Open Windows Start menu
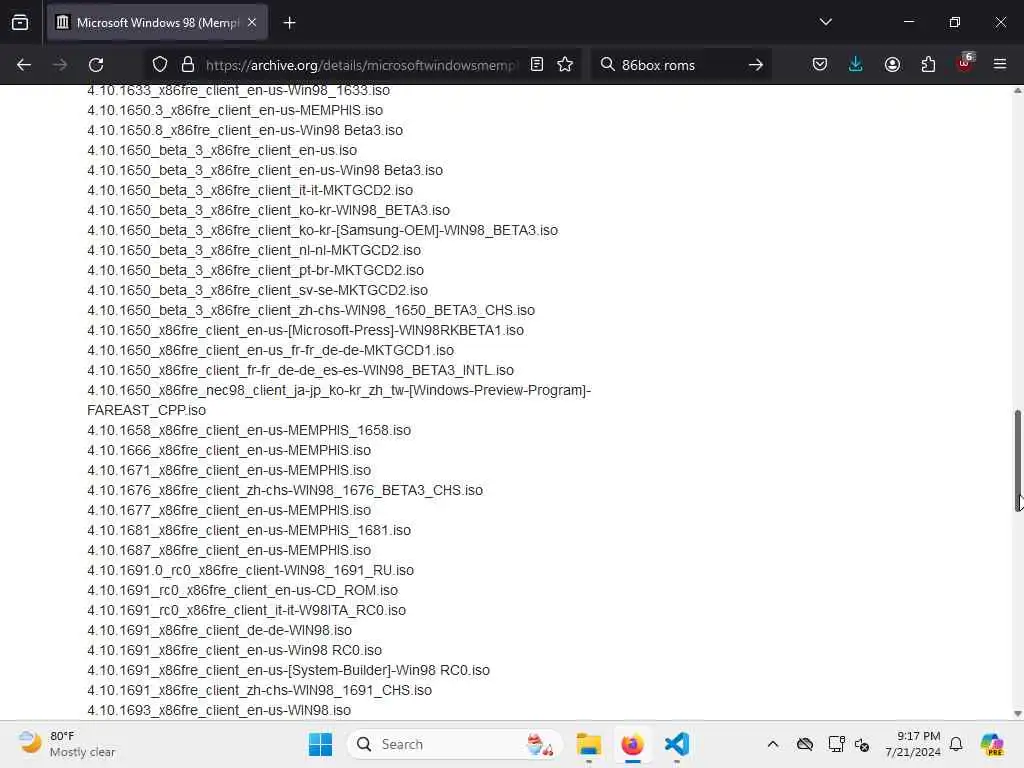This screenshot has height=768, width=1024. (x=320, y=744)
